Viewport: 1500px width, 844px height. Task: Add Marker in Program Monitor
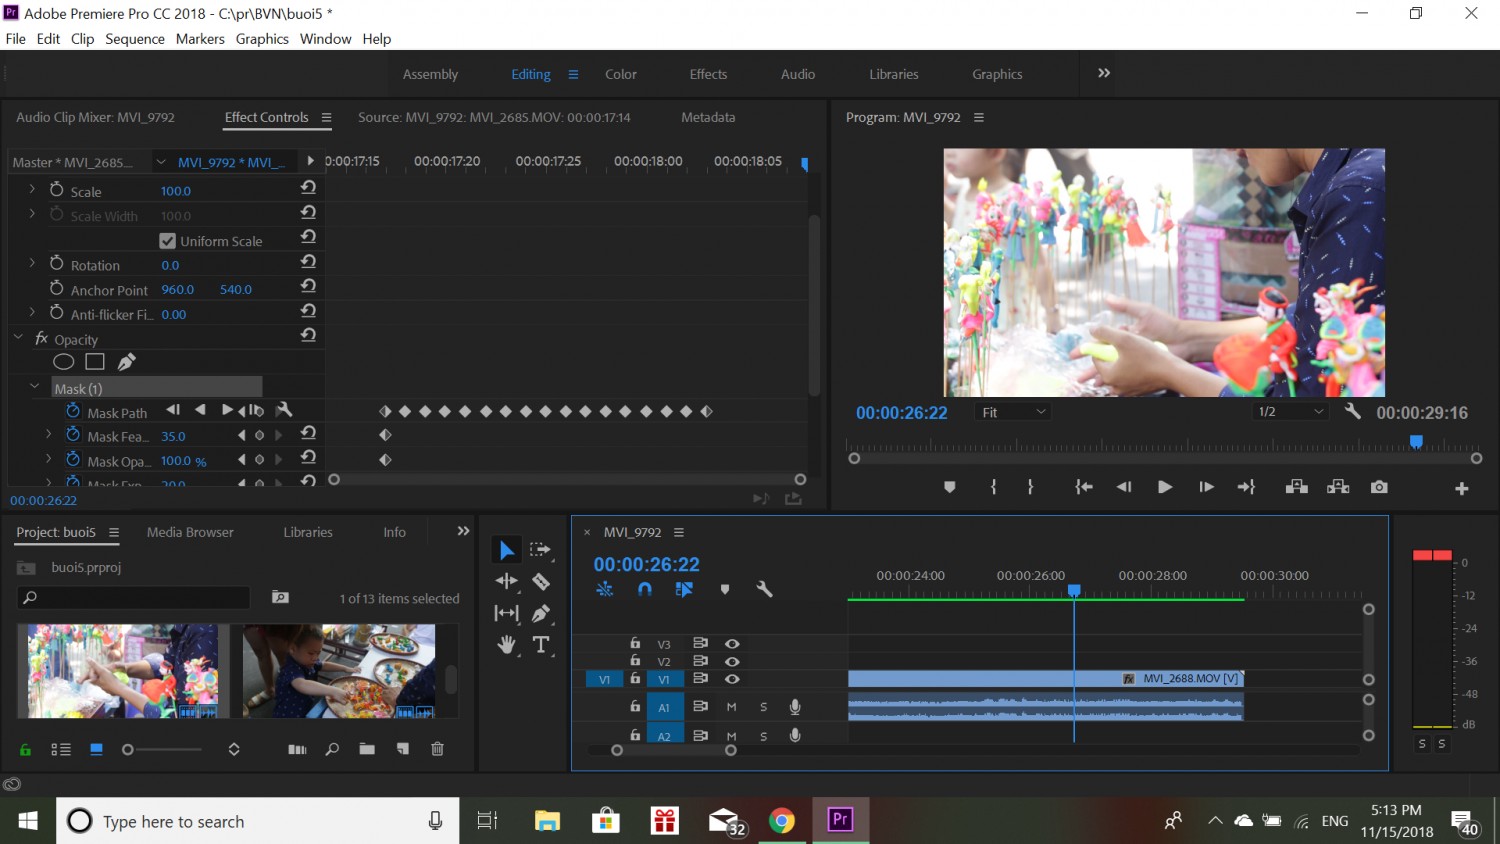tap(950, 487)
